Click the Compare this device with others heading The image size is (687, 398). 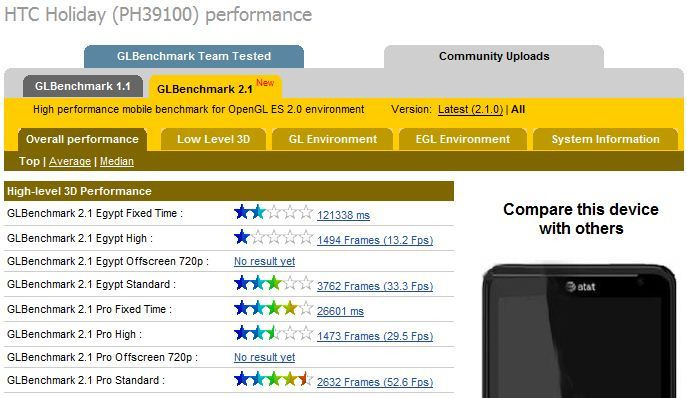tap(581, 219)
